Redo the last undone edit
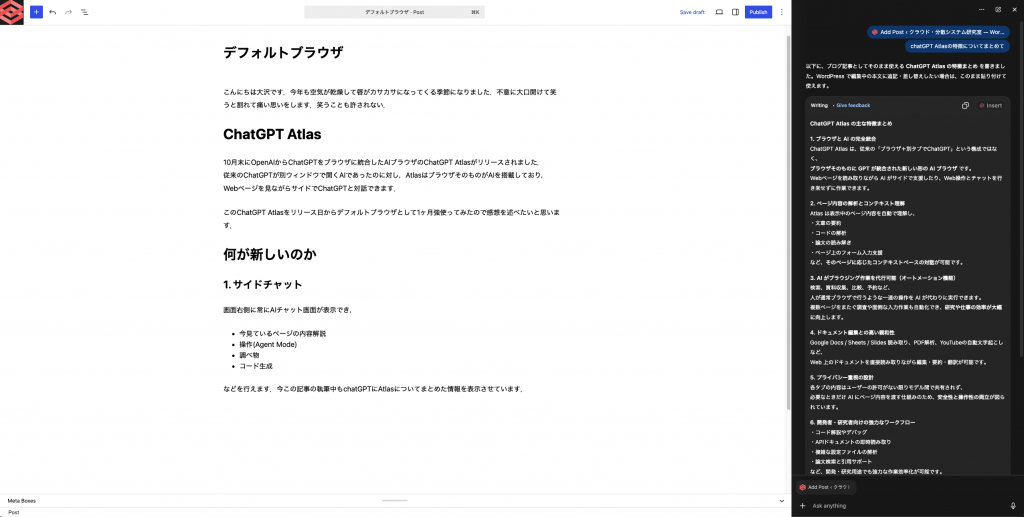 click(x=68, y=12)
